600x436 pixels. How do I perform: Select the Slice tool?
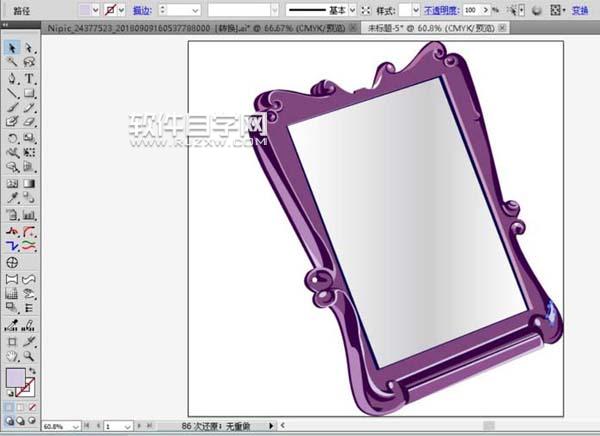coord(29,341)
